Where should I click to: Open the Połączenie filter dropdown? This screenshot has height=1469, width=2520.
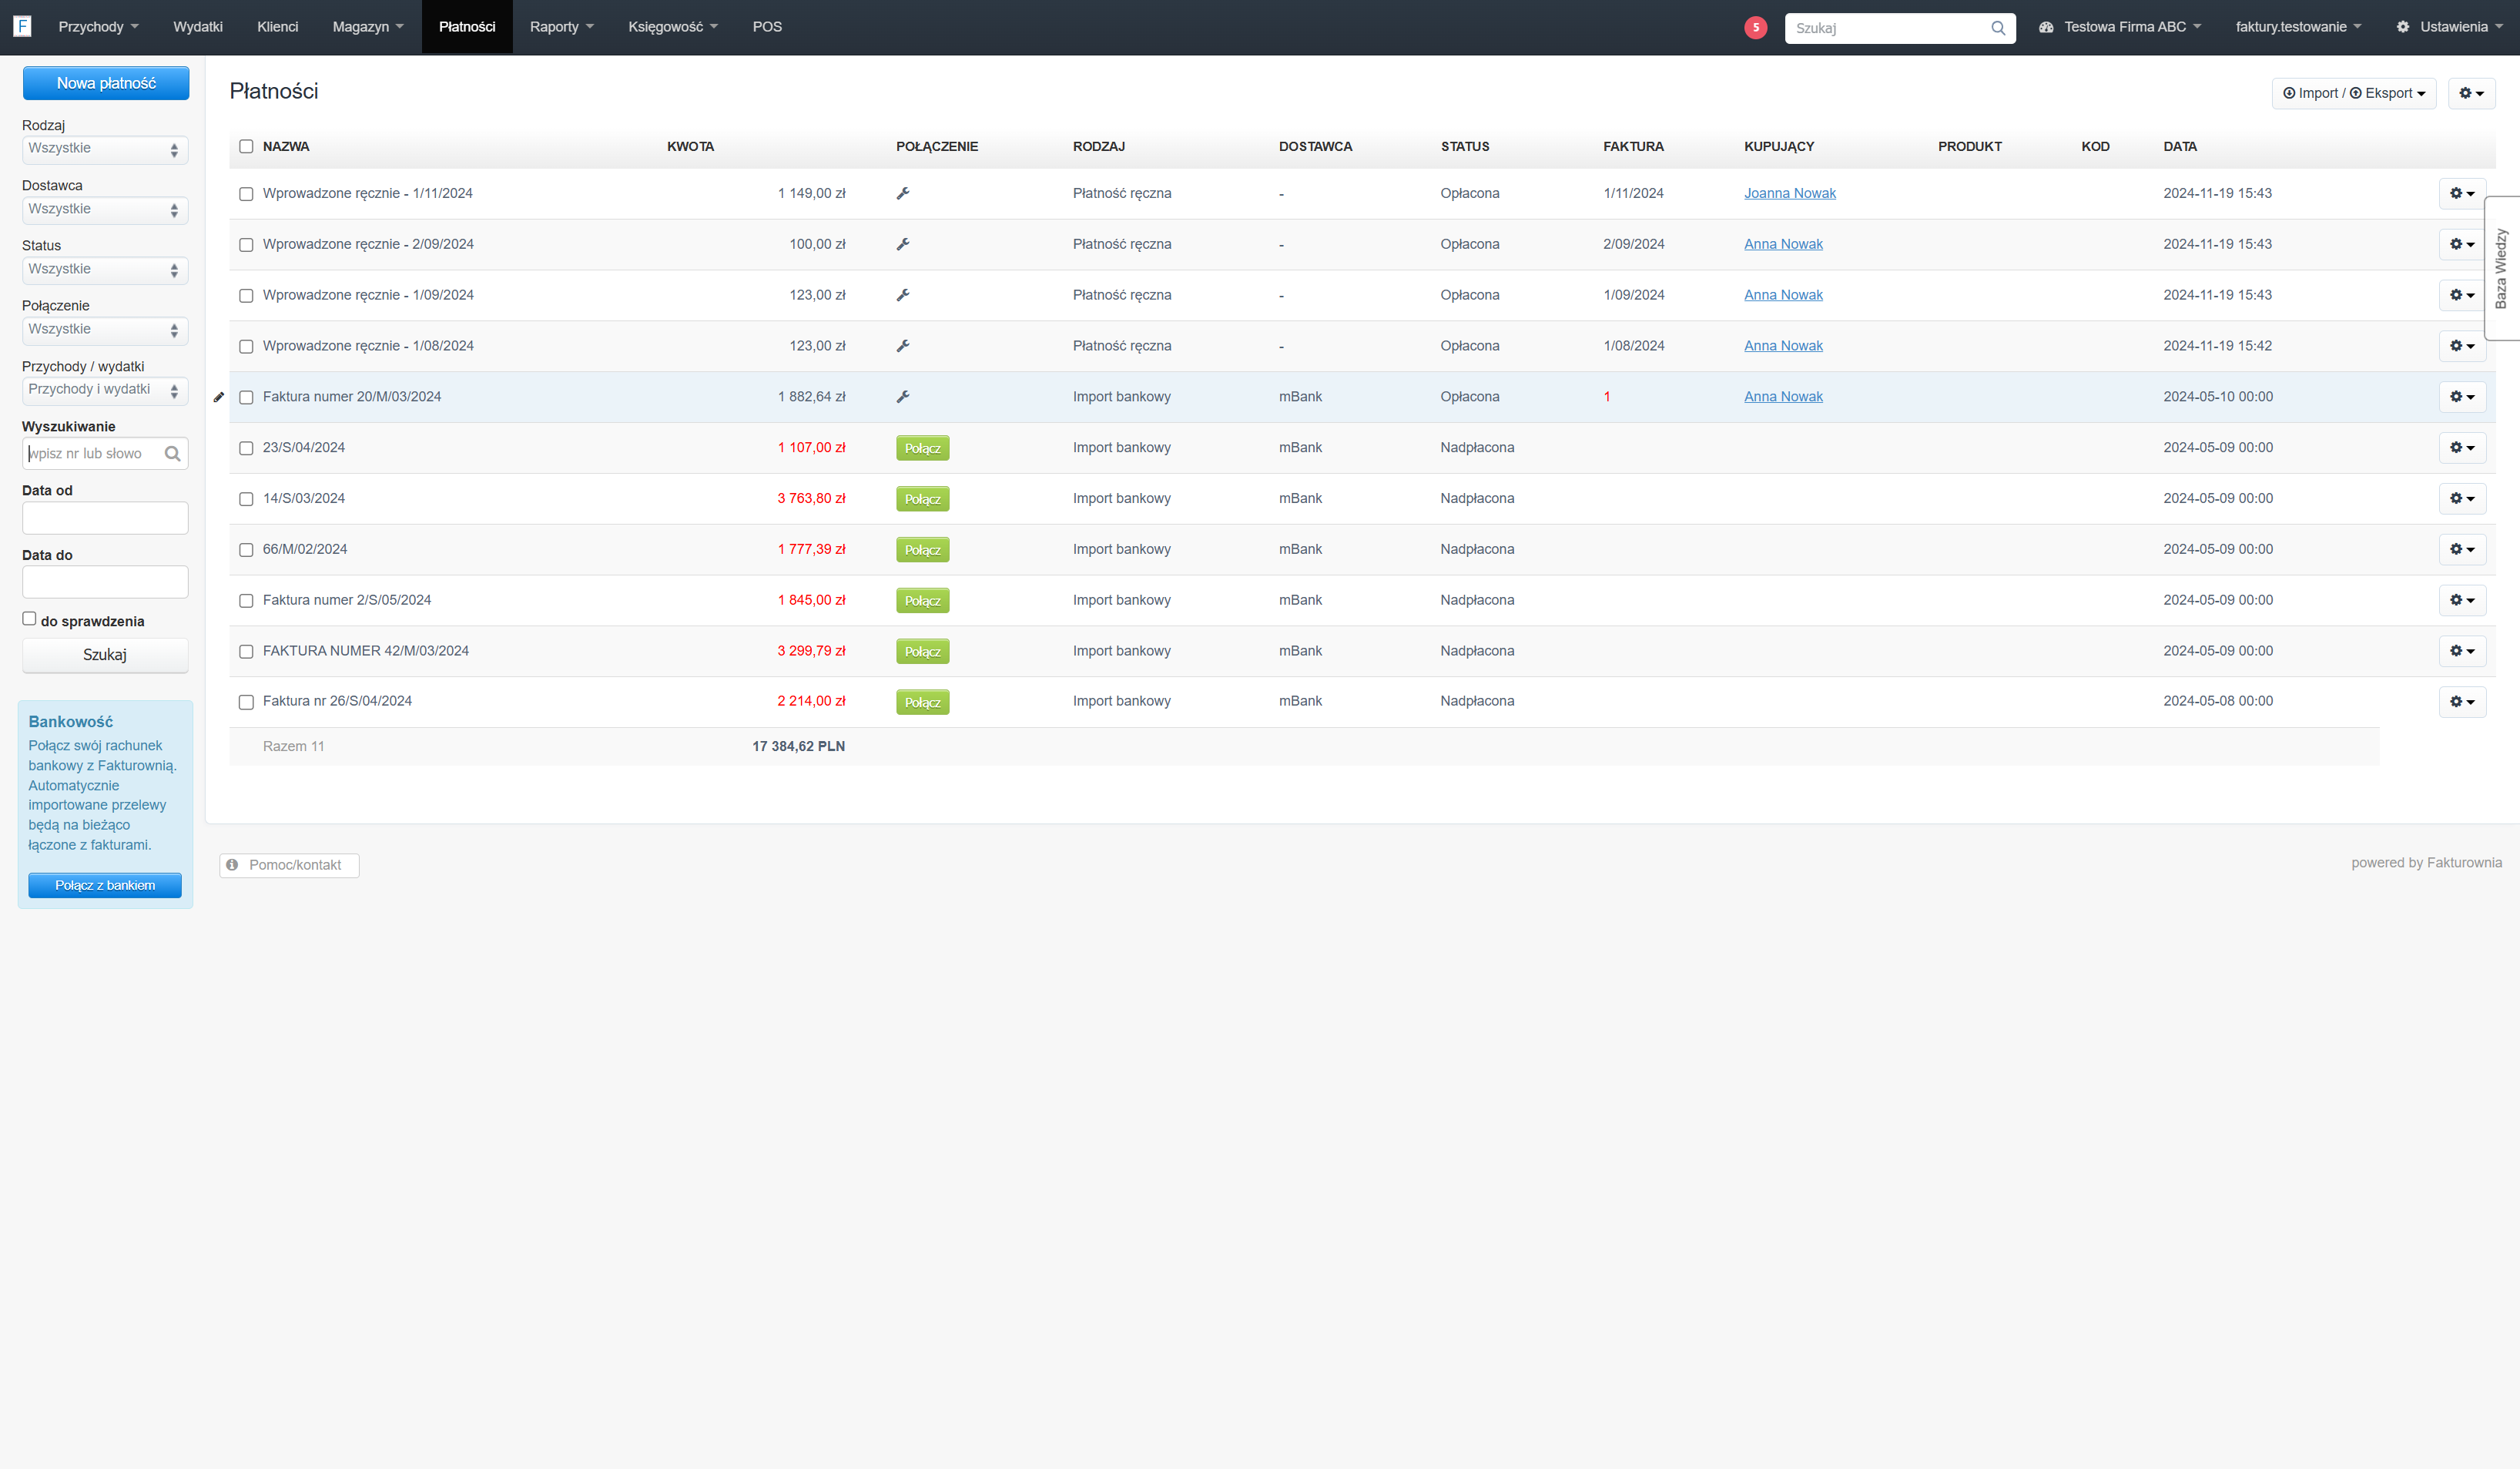[x=105, y=330]
